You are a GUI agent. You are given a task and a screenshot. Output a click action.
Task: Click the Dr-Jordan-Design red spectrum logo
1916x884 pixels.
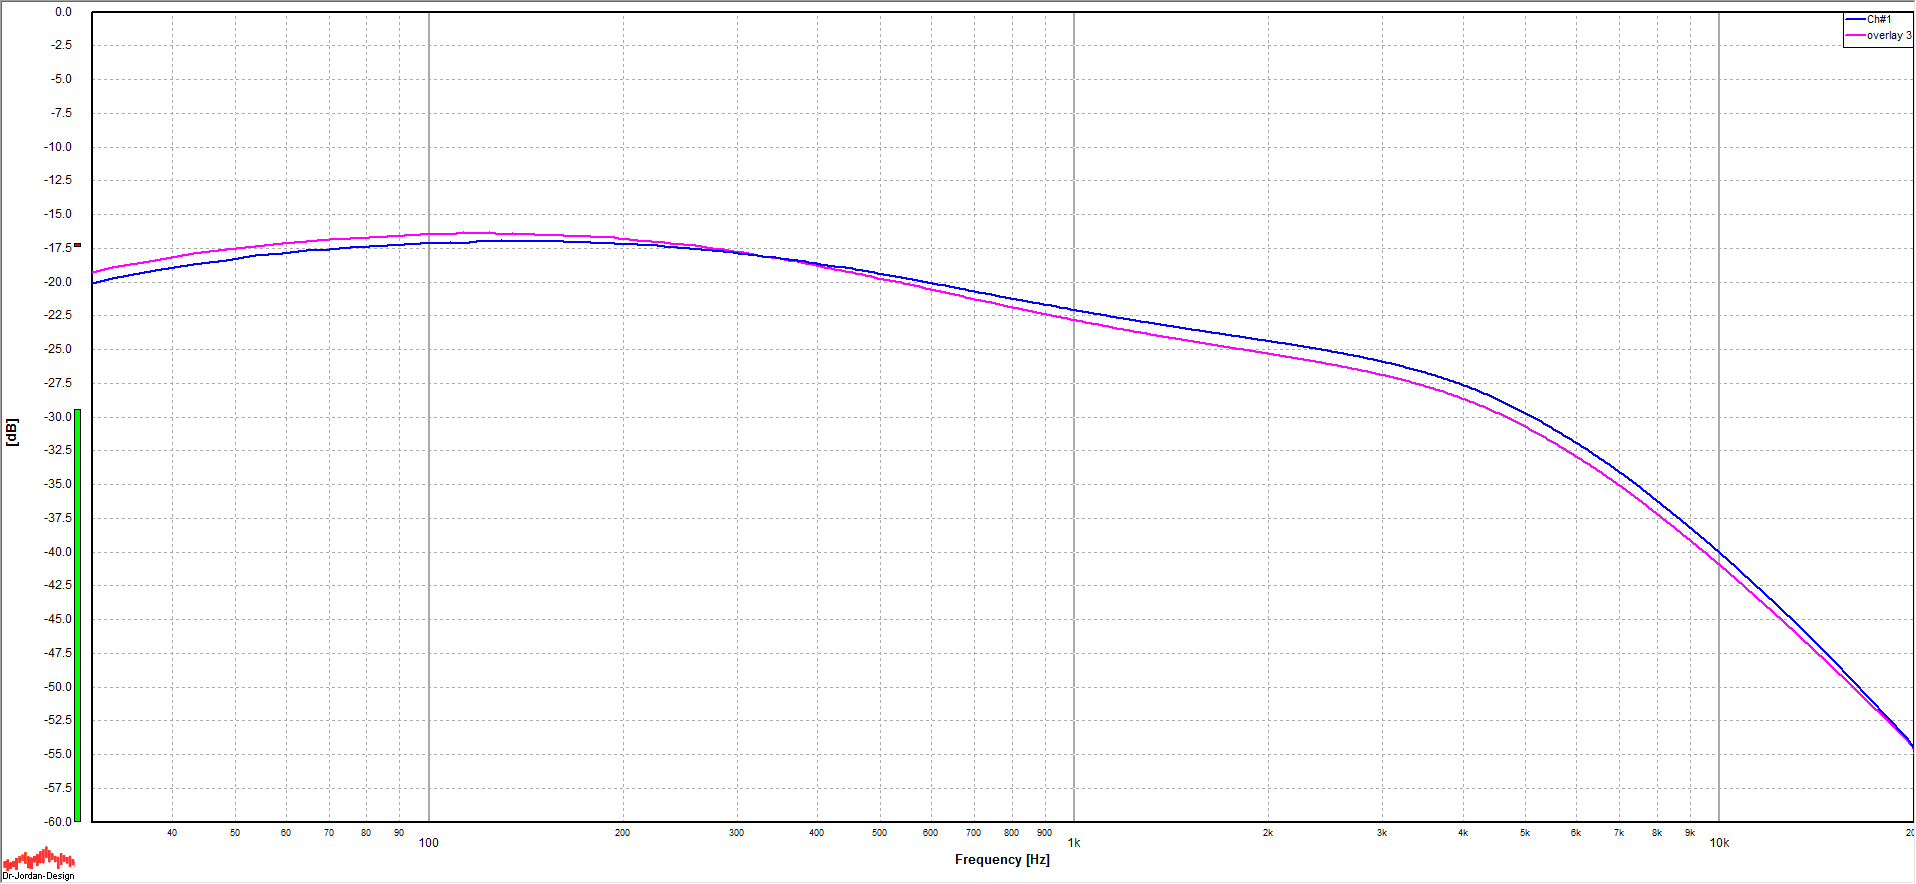[x=38, y=858]
